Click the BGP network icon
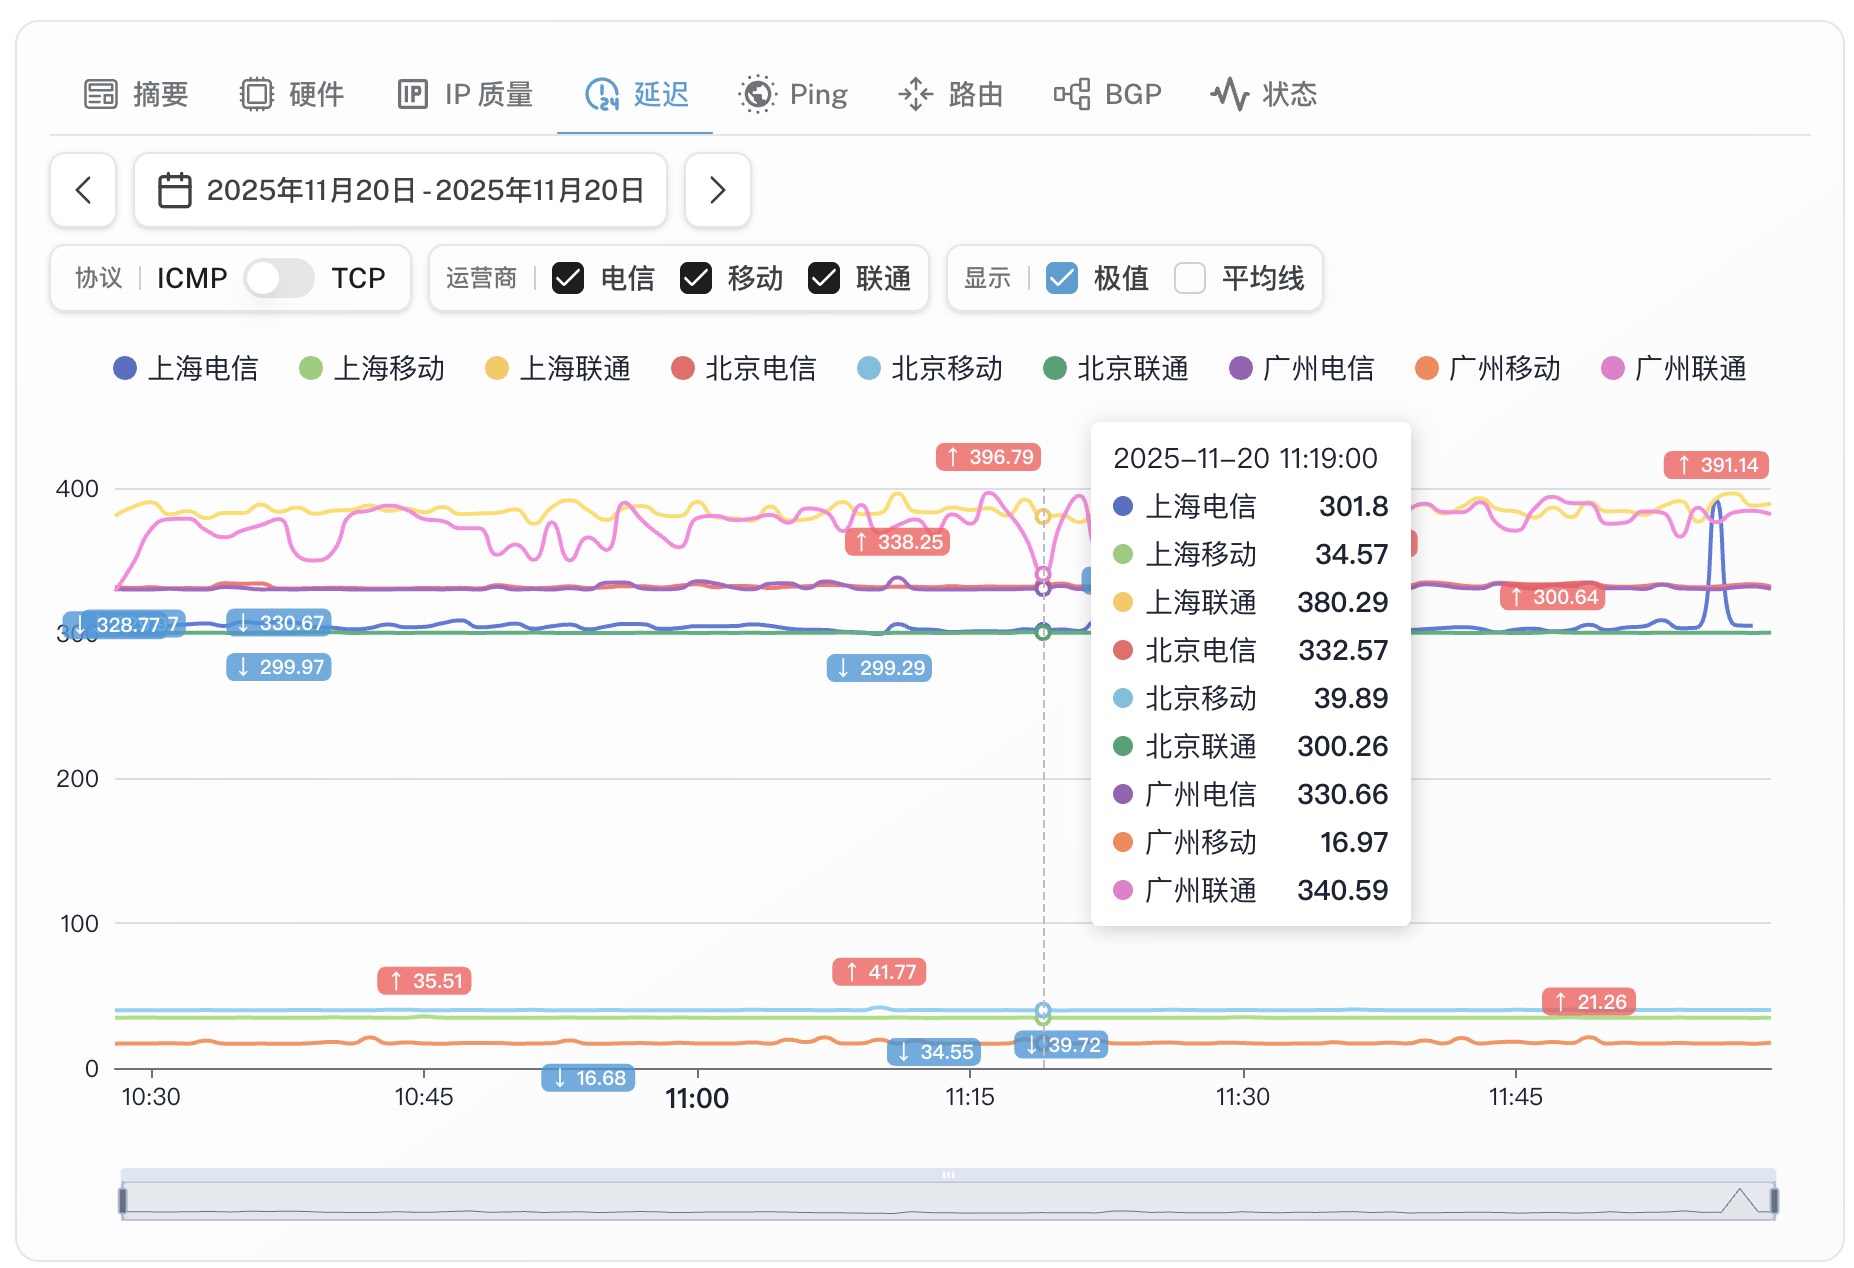The width and height of the screenshot is (1854, 1268). pos(1071,94)
